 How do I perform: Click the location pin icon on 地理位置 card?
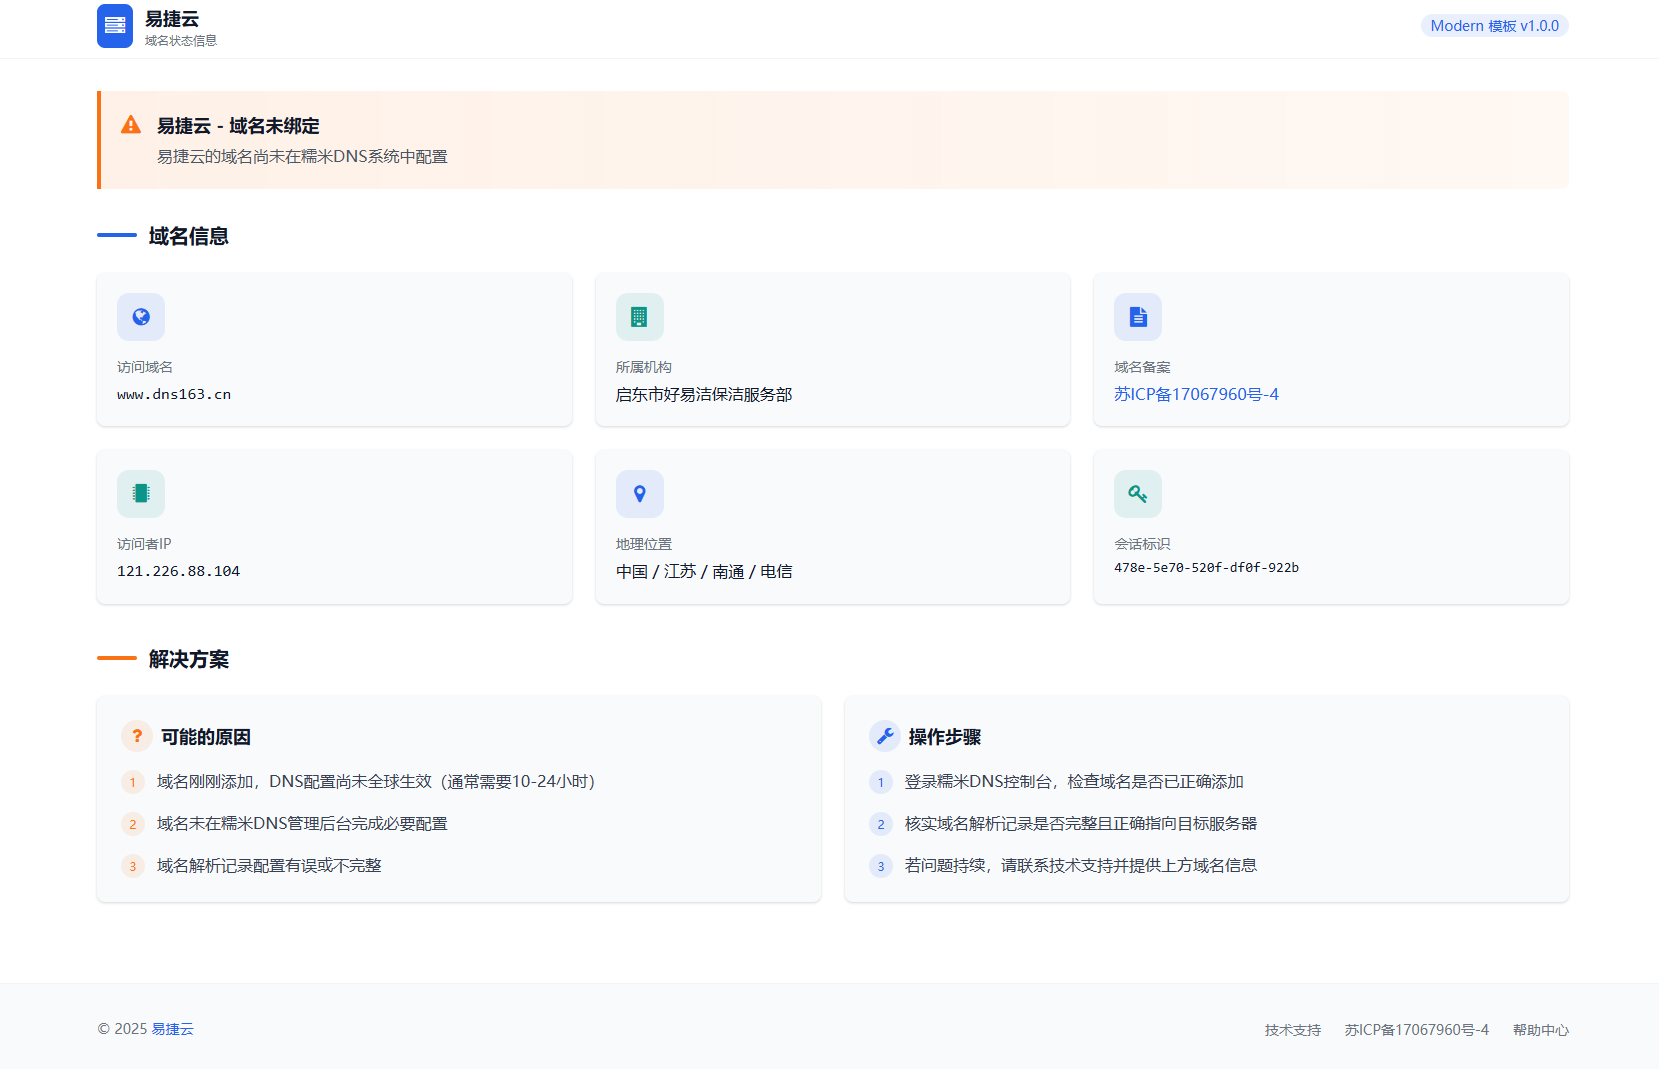[639, 493]
